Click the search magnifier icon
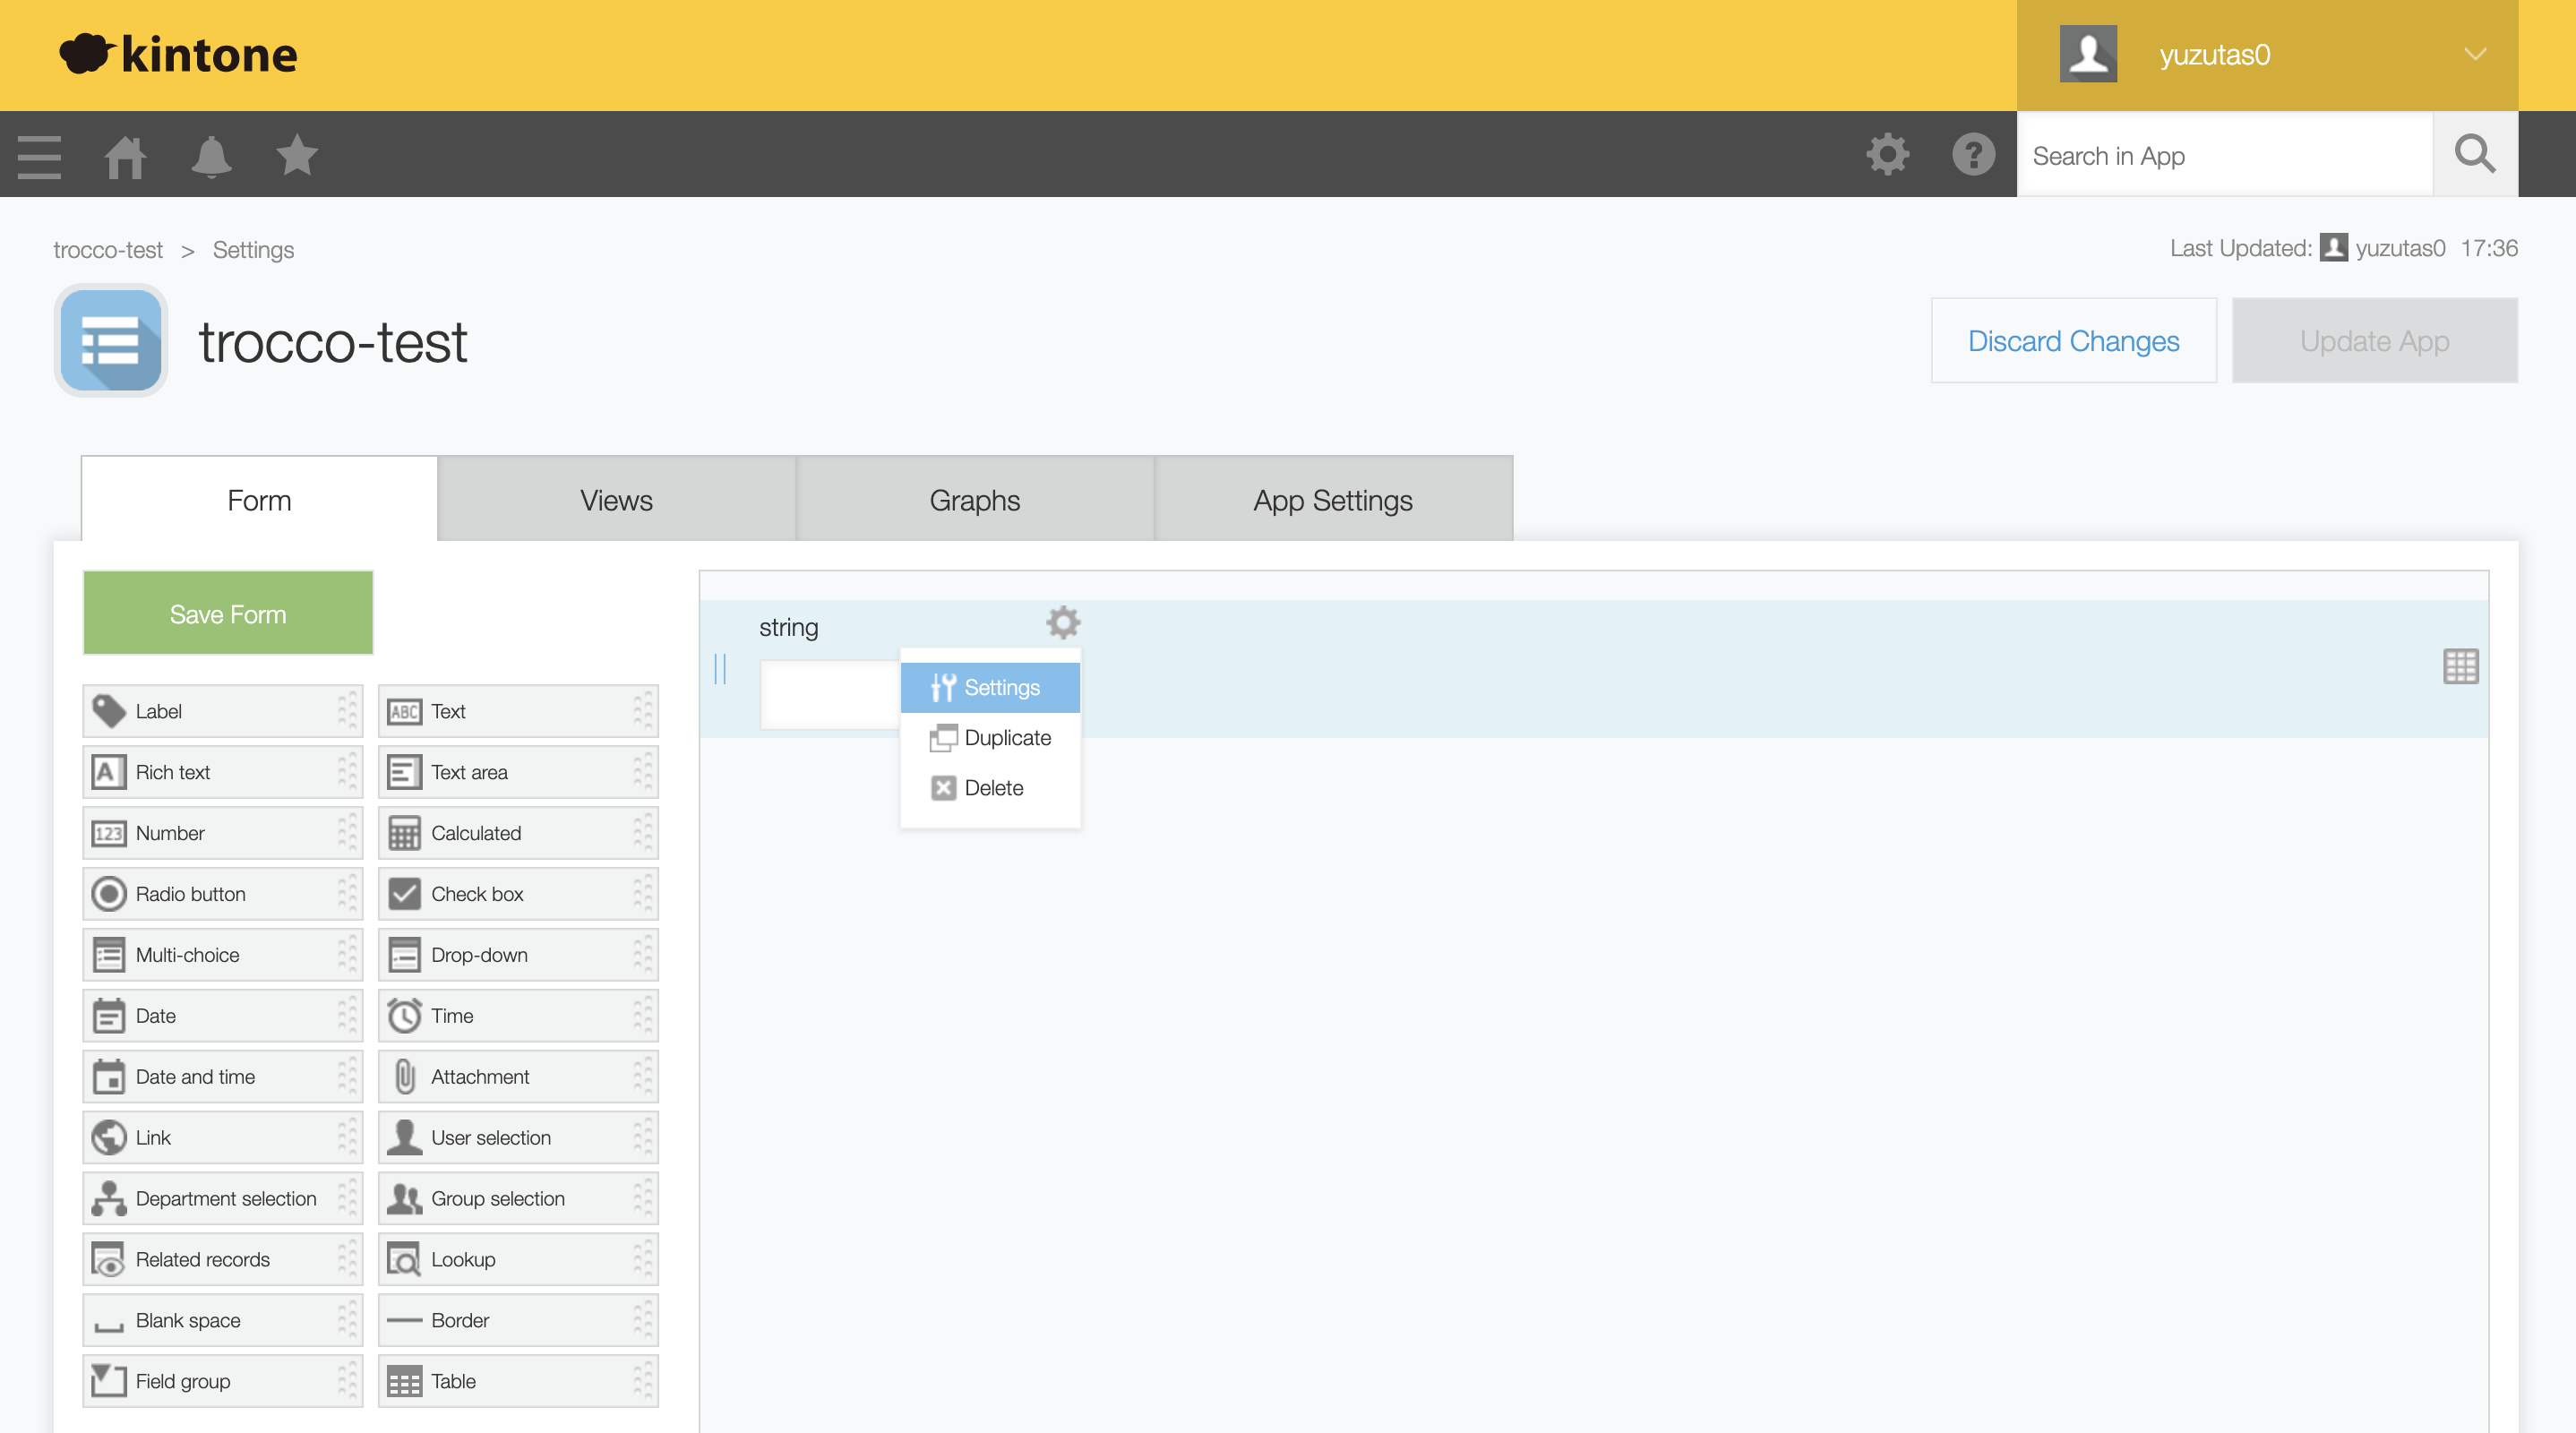 pyautogui.click(x=2474, y=155)
